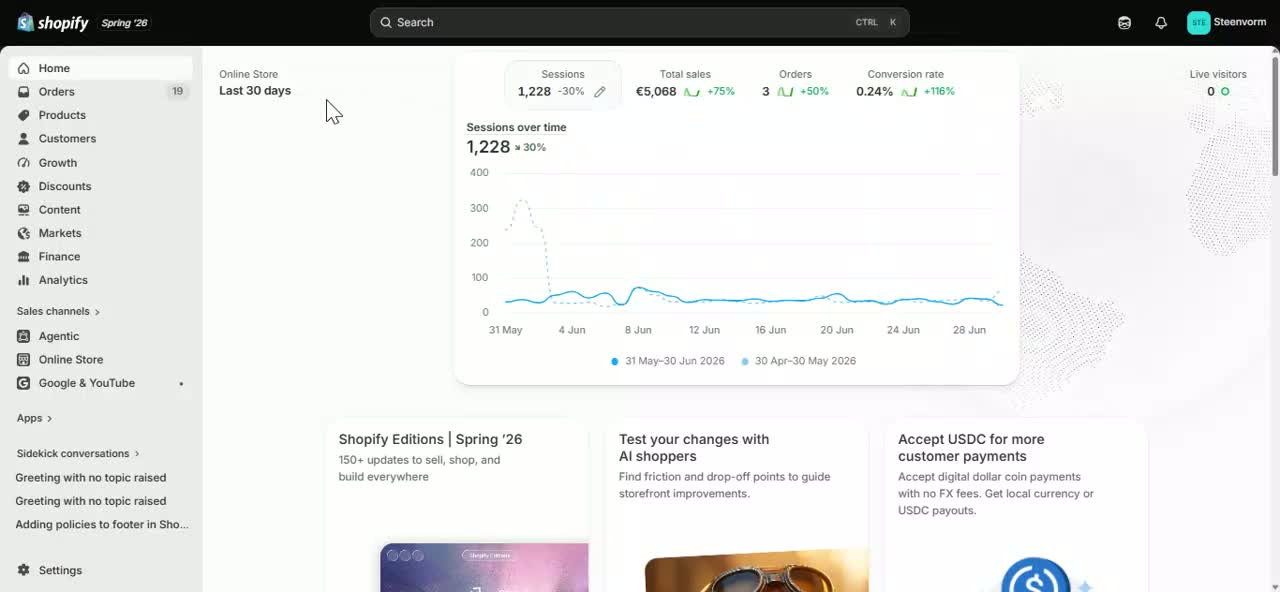This screenshot has height=592, width=1280.
Task: Click the Conversion rate sparkline icon
Action: point(909,92)
